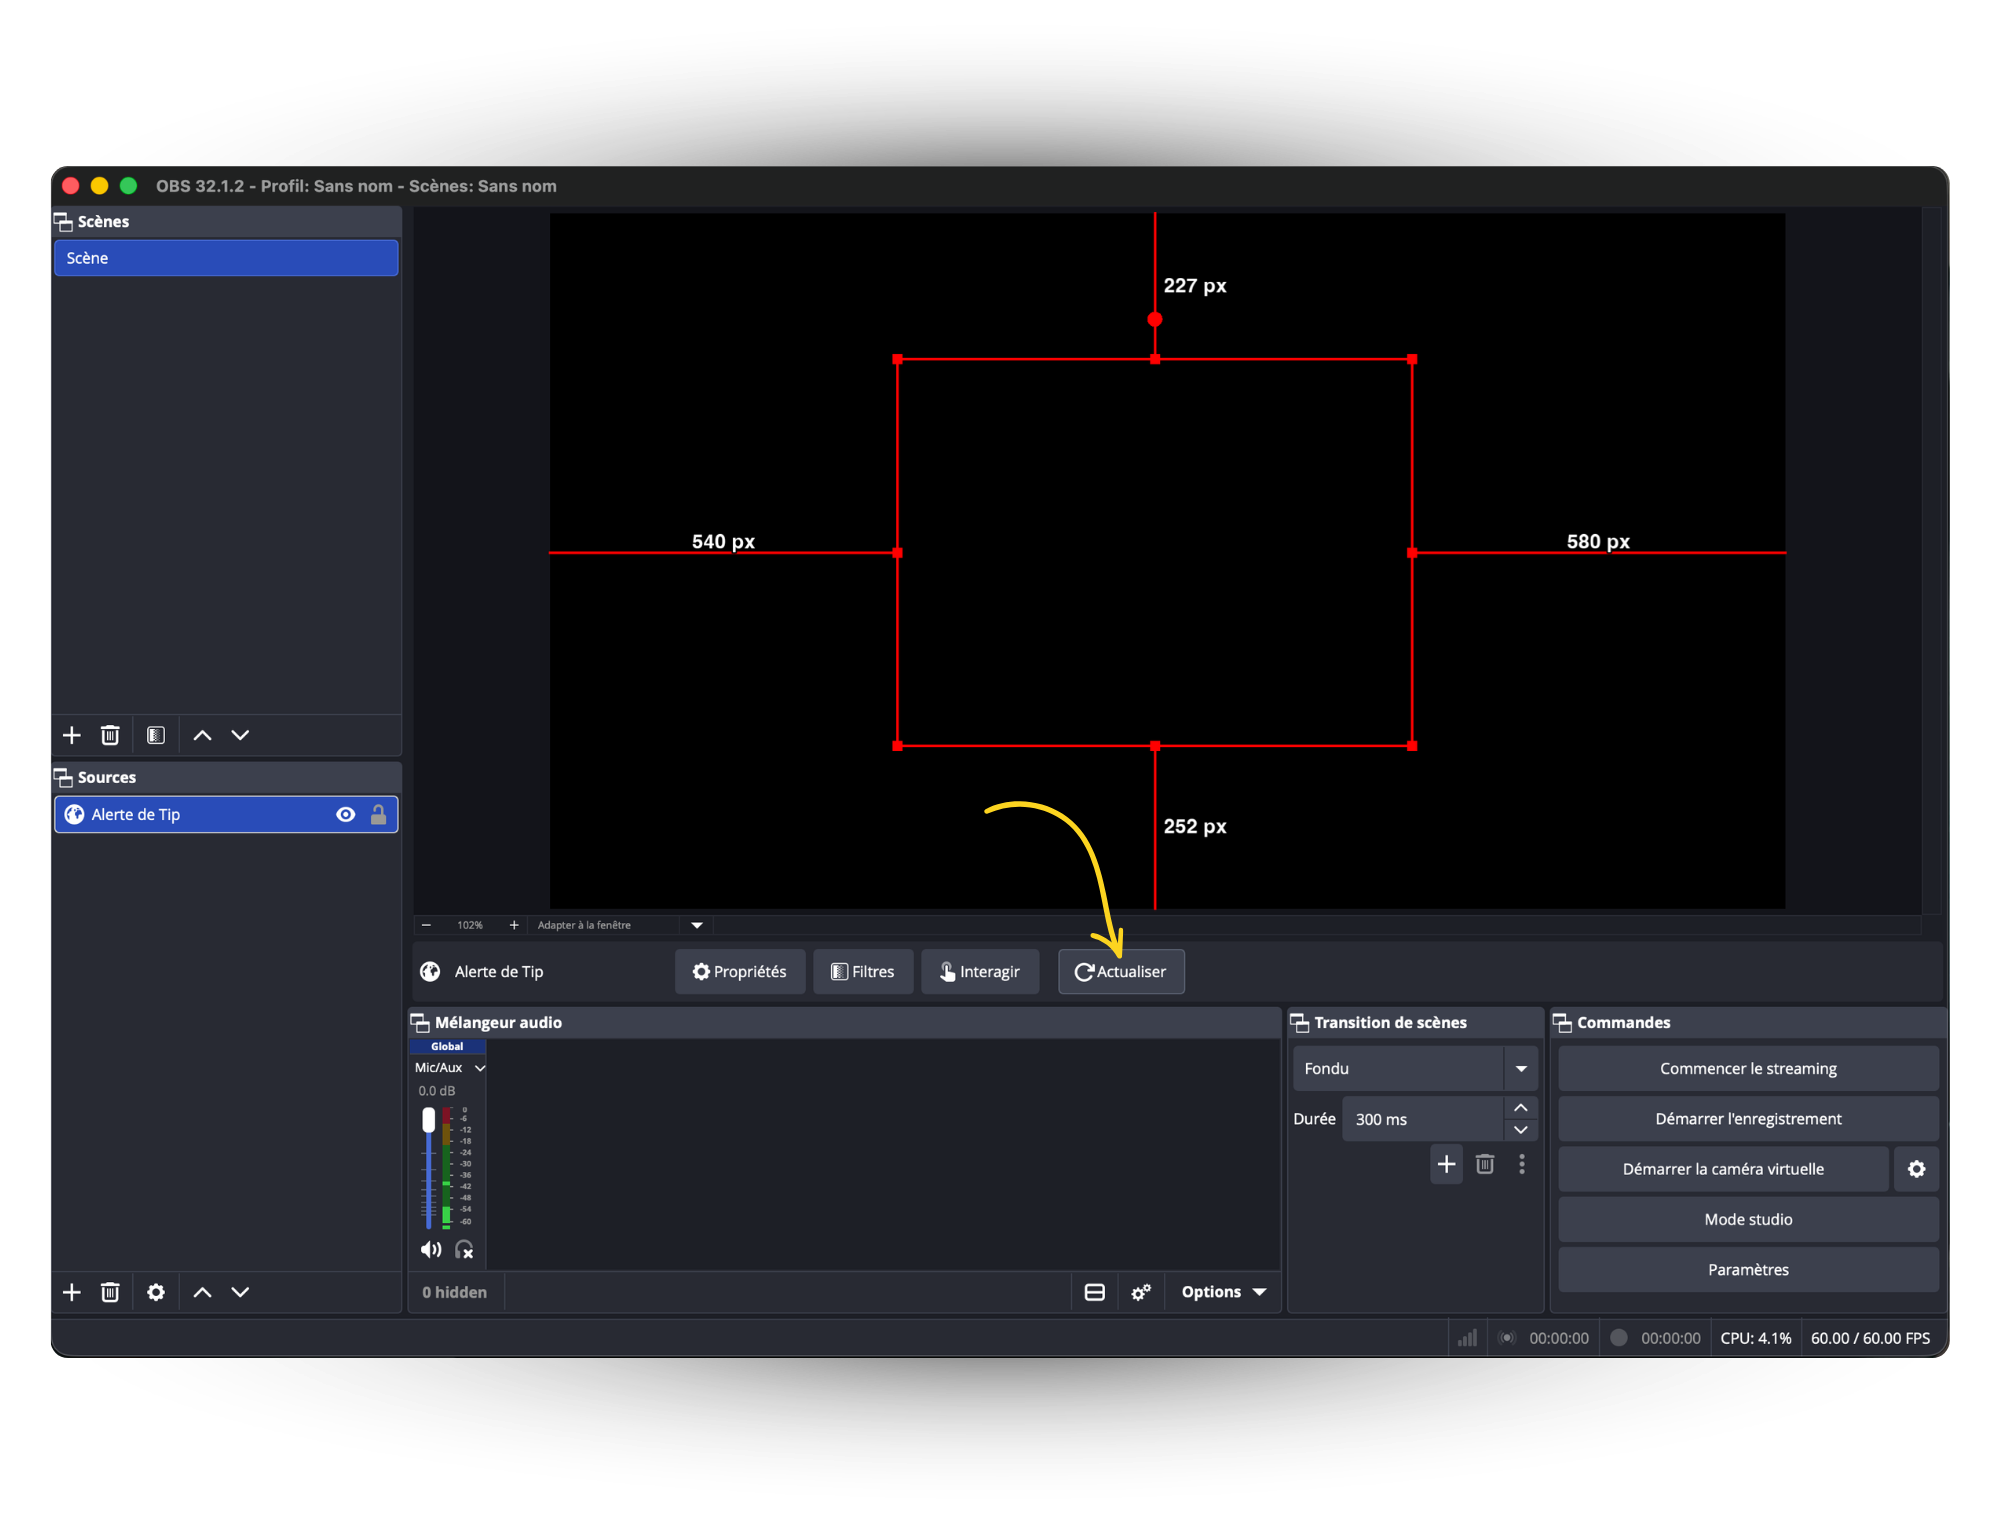Click the Mélangeur audio dock icon
The image size is (2000, 1524).
(420, 1022)
